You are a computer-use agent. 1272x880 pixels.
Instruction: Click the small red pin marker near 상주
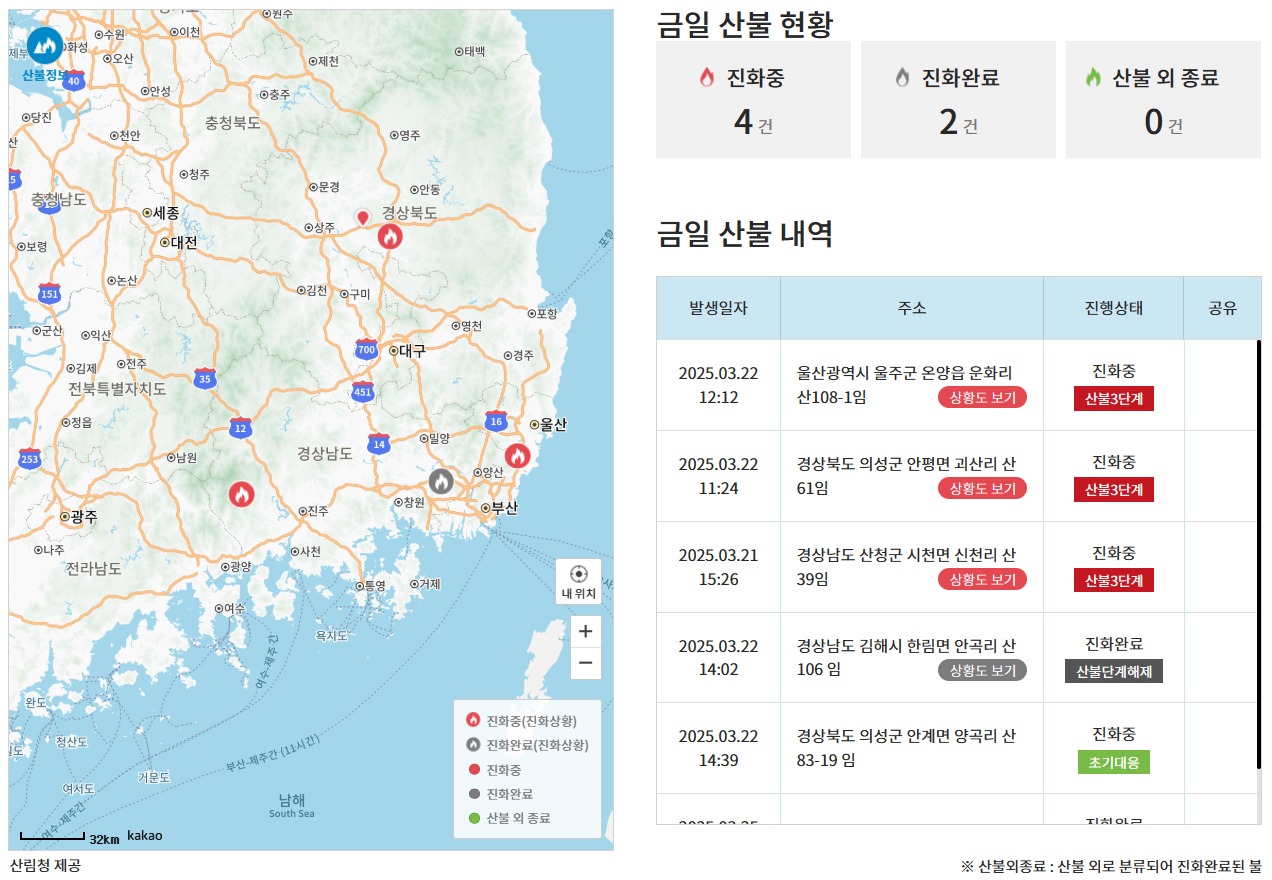tap(363, 217)
